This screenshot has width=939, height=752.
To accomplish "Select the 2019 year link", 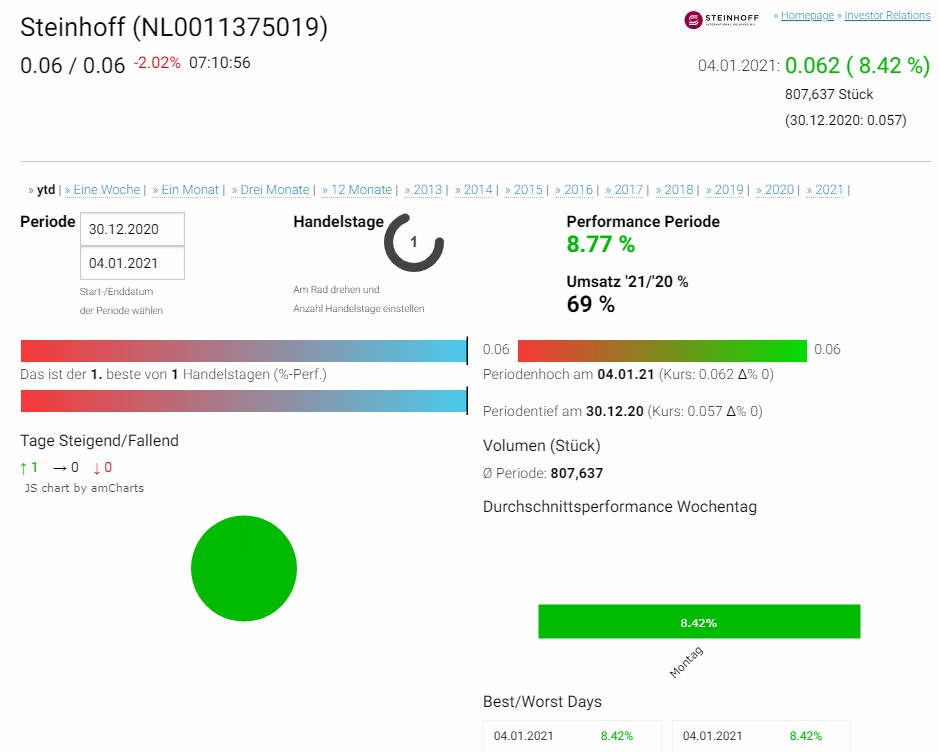I will pyautogui.click(x=729, y=190).
